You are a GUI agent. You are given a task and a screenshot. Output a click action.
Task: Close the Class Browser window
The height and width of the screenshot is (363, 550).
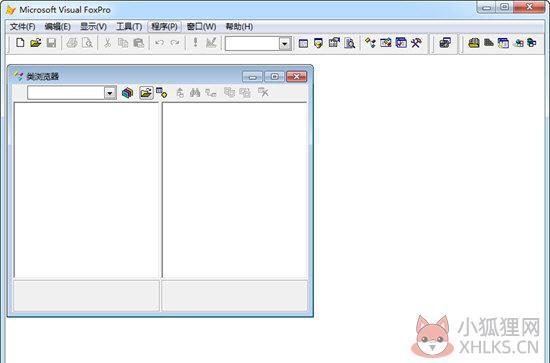[x=296, y=76]
